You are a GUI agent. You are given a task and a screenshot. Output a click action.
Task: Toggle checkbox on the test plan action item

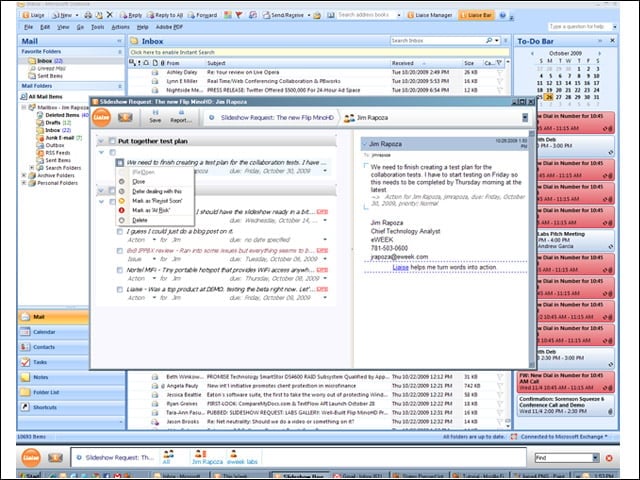(120, 162)
